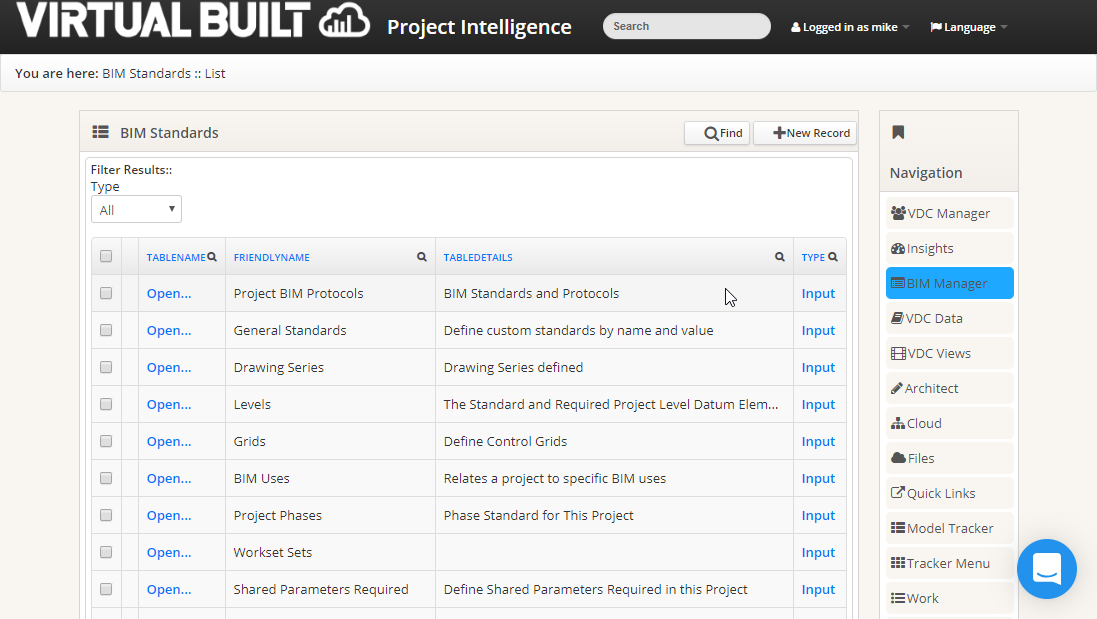This screenshot has width=1097, height=619.
Task: Sort by TYPE column header
Action: pos(813,257)
